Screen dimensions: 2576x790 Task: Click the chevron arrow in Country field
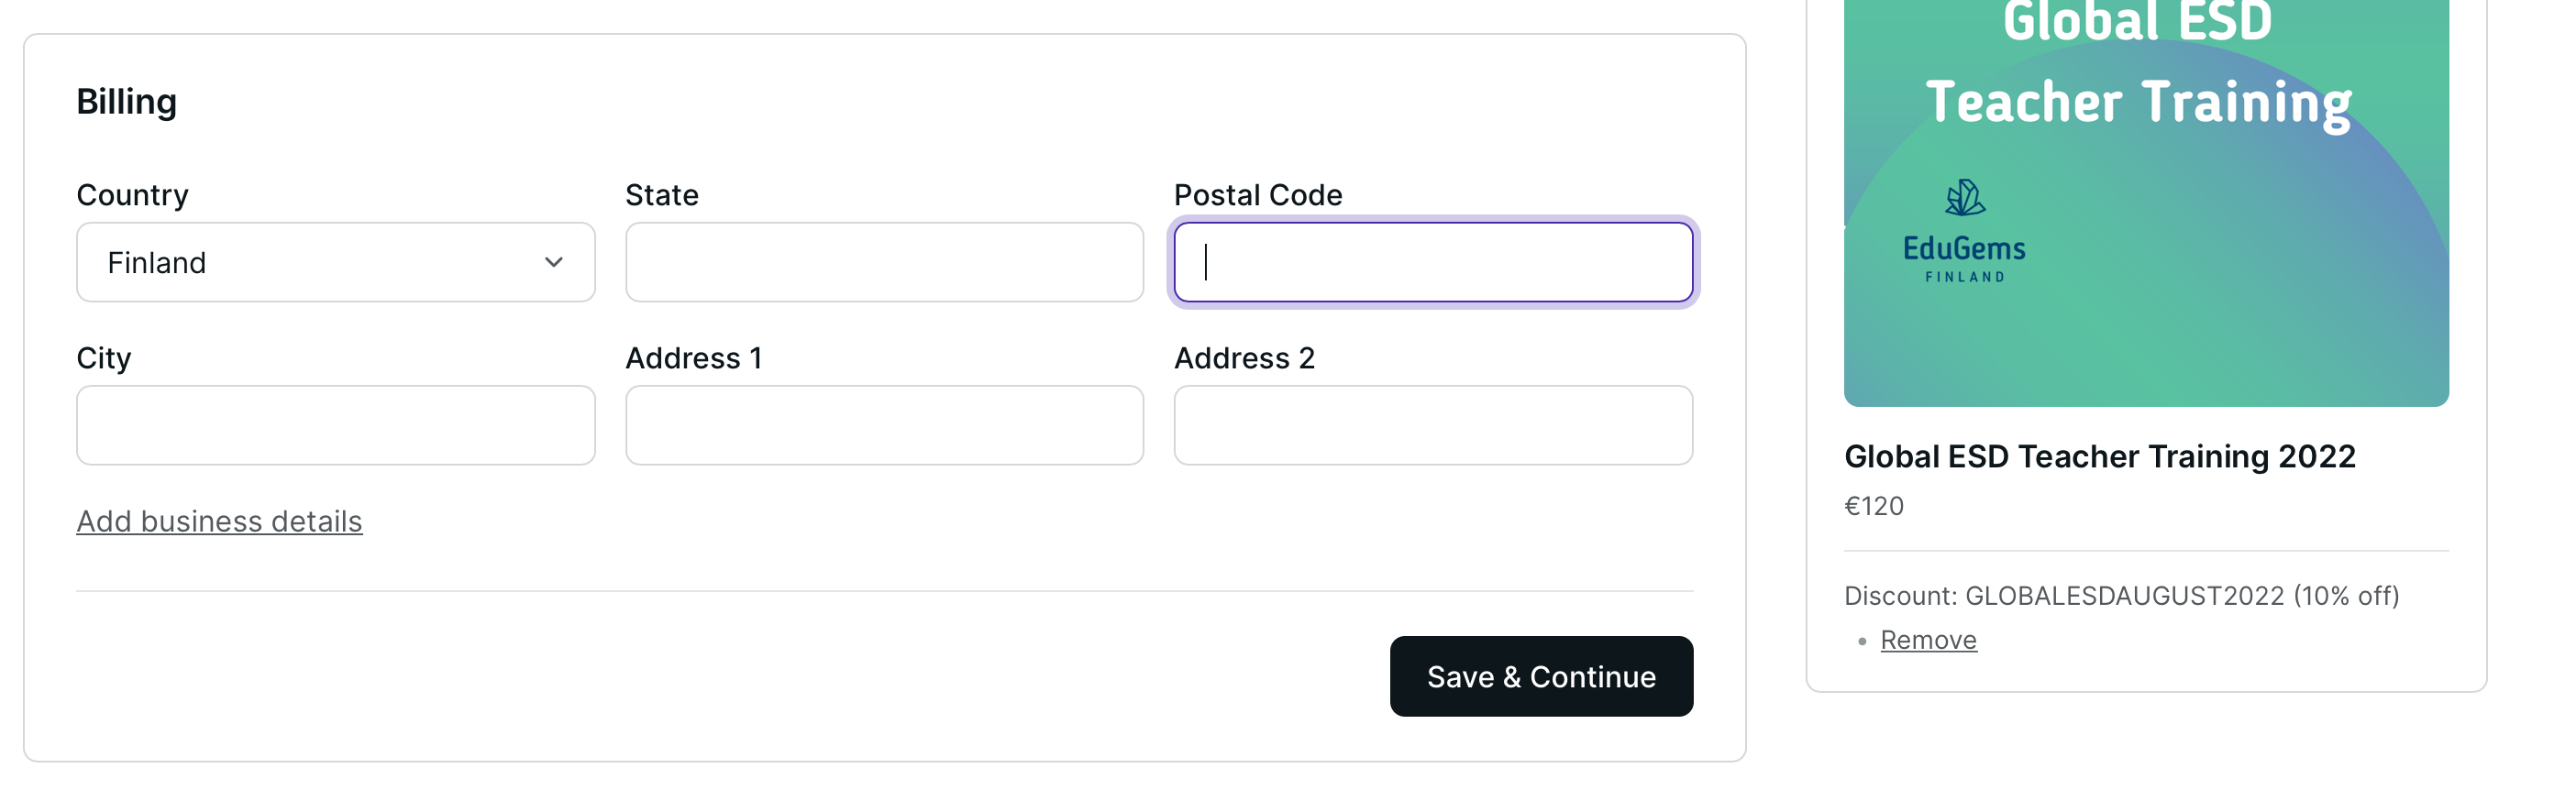(553, 262)
